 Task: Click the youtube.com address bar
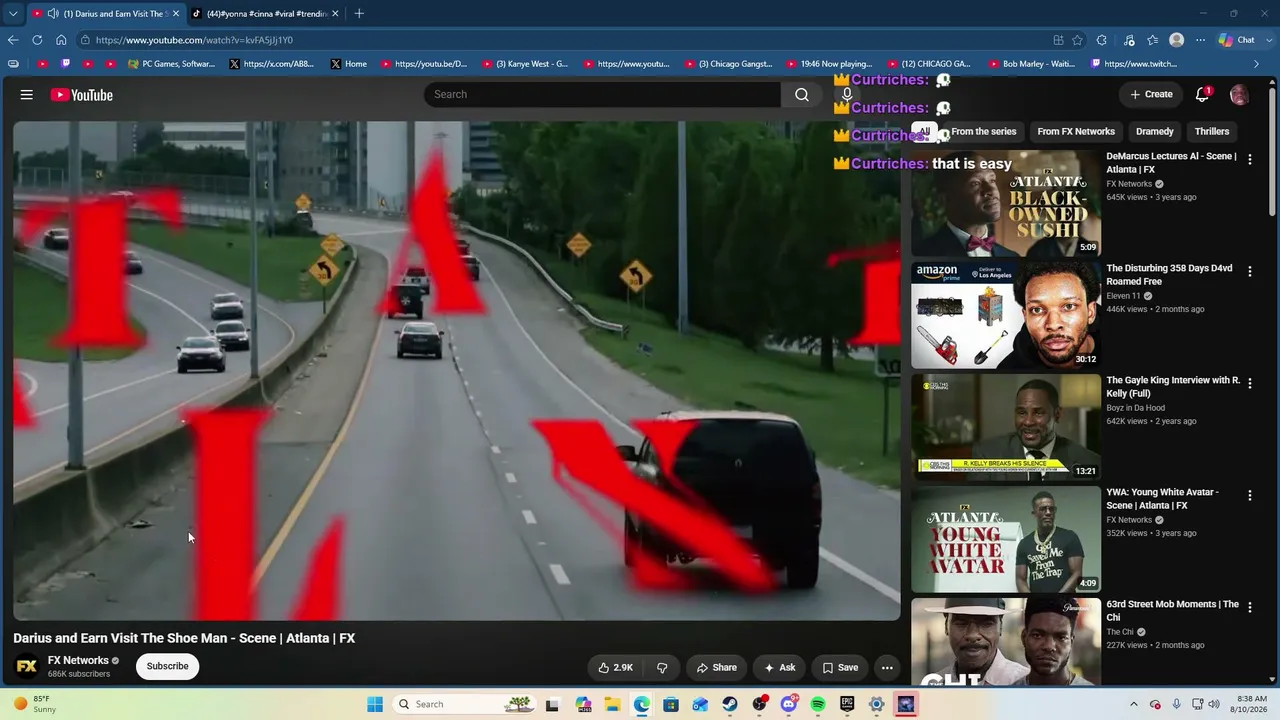(x=560, y=40)
